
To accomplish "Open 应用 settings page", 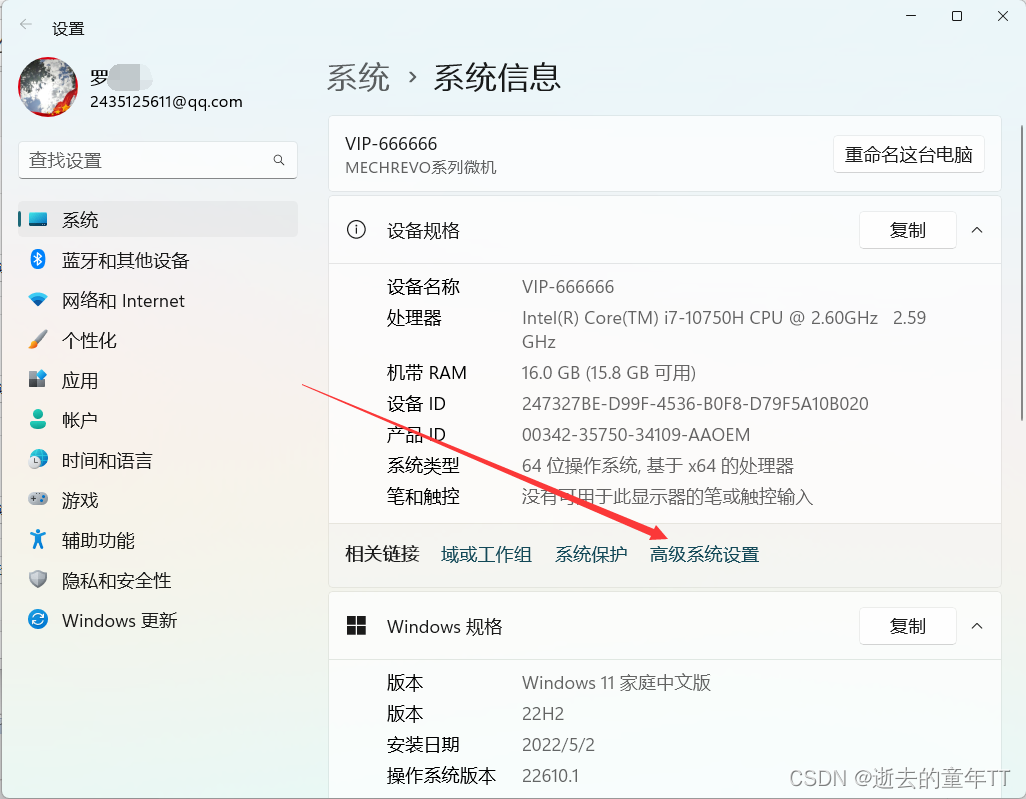I will 158,380.
